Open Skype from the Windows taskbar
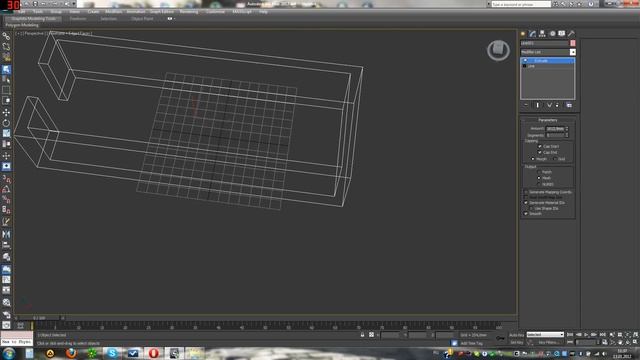 tap(112, 353)
